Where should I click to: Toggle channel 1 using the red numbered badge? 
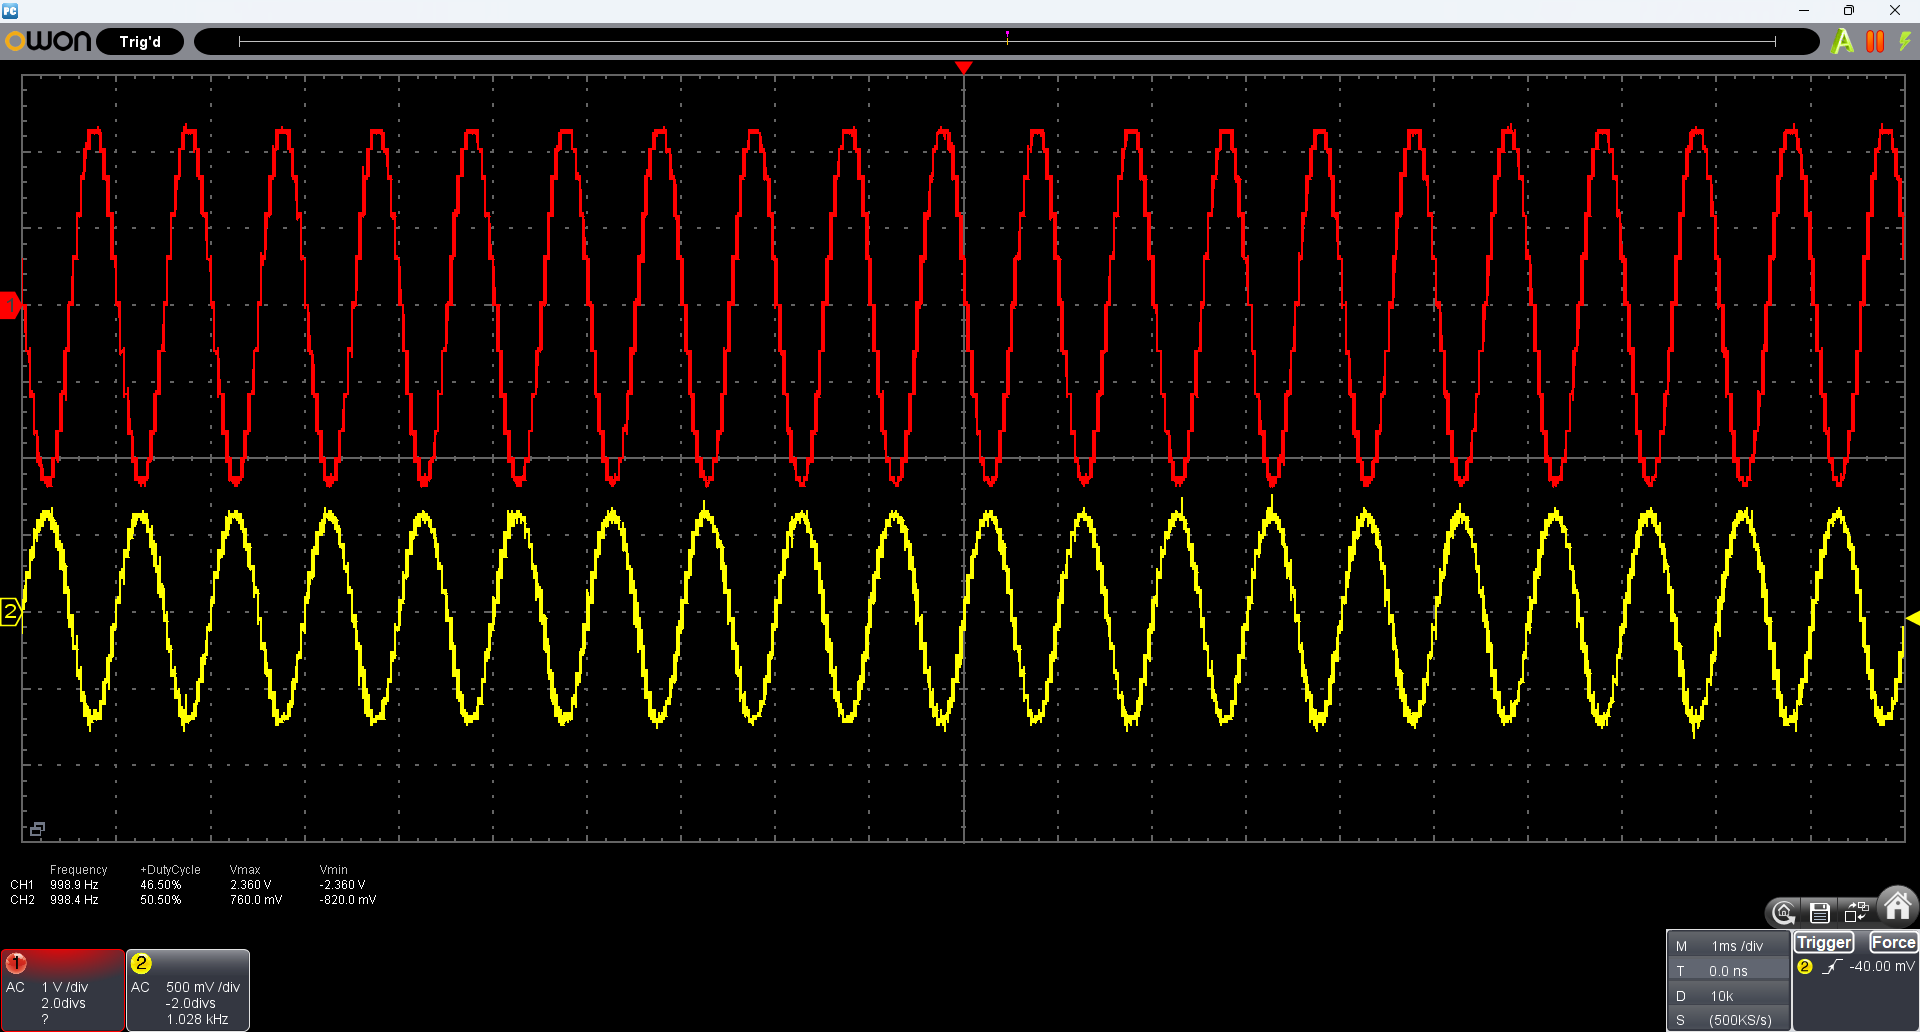click(17, 963)
